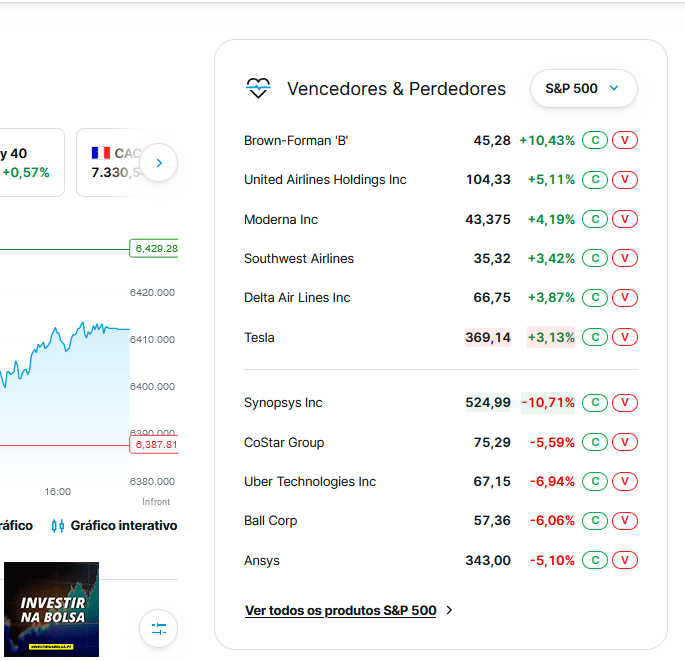
Task: Open Delta Air Lines Inc stock
Action: (297, 298)
